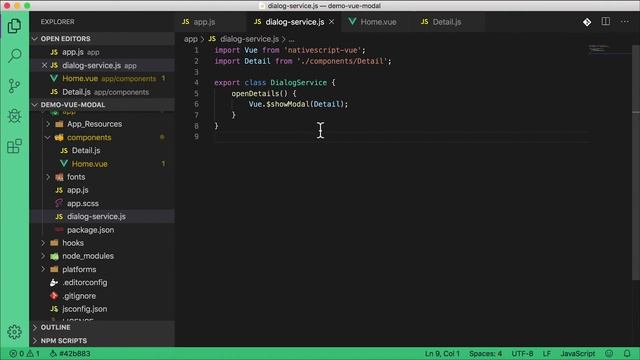This screenshot has width=640, height=360.
Task: Change encoding via UTF-8 status item
Action: [522, 353]
